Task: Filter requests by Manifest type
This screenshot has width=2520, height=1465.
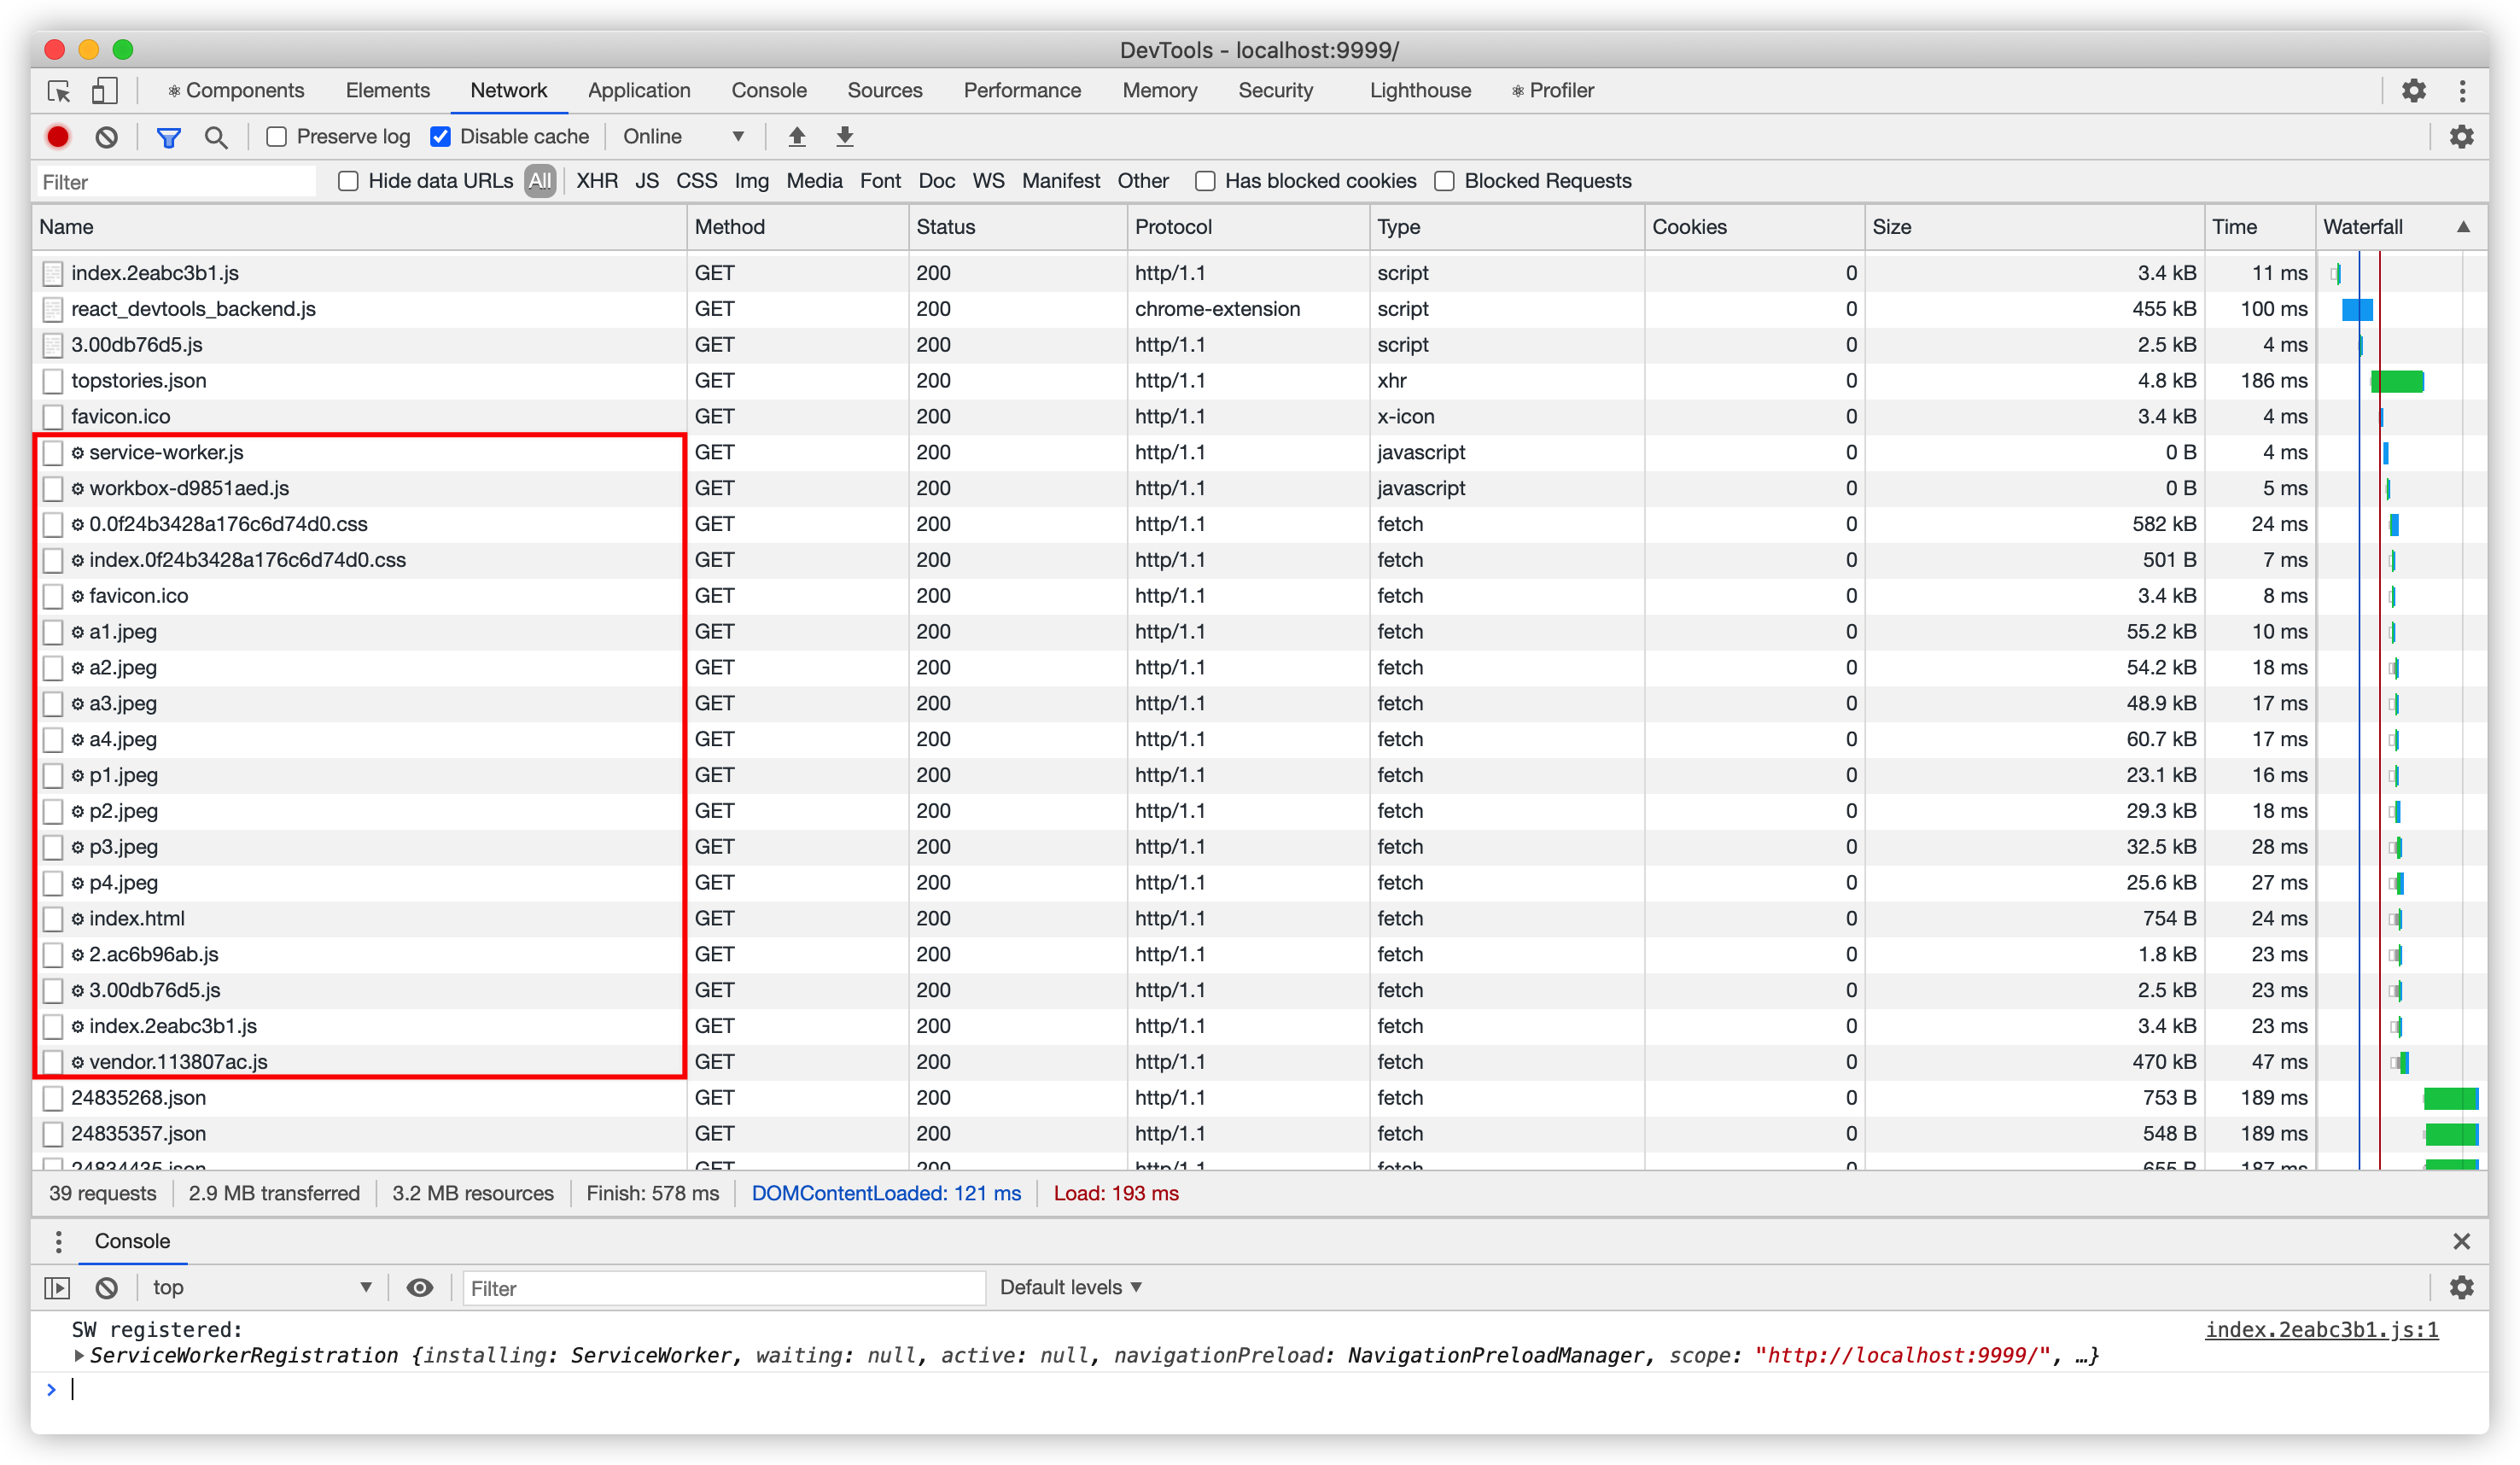Action: (x=1060, y=181)
